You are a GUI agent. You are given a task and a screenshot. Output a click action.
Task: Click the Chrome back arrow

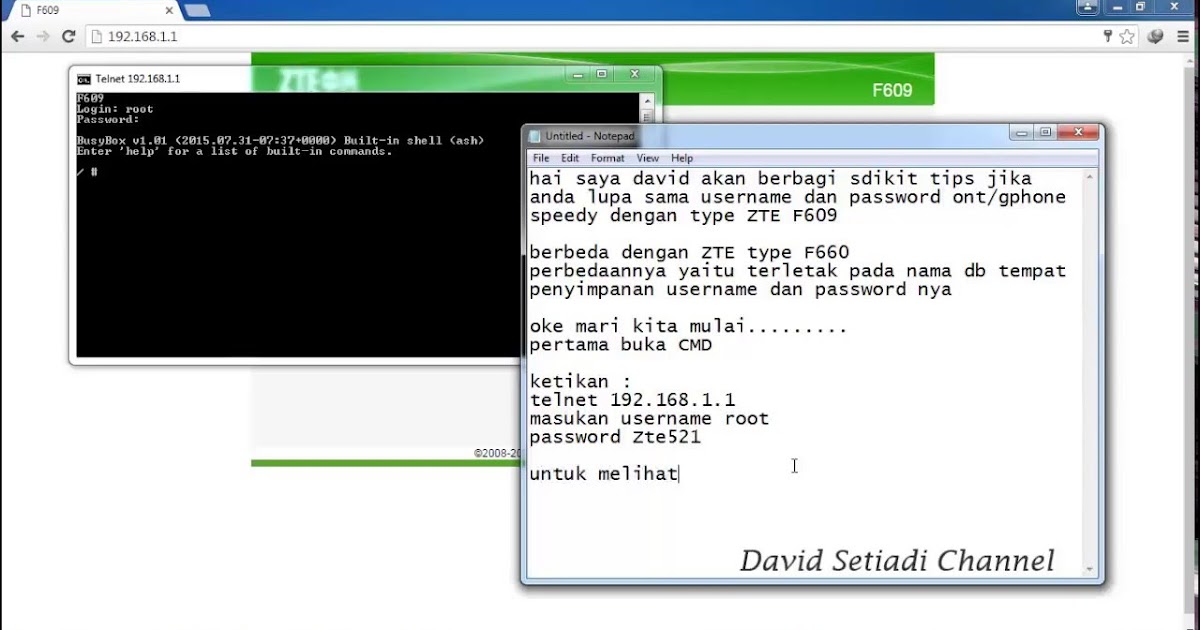point(17,36)
